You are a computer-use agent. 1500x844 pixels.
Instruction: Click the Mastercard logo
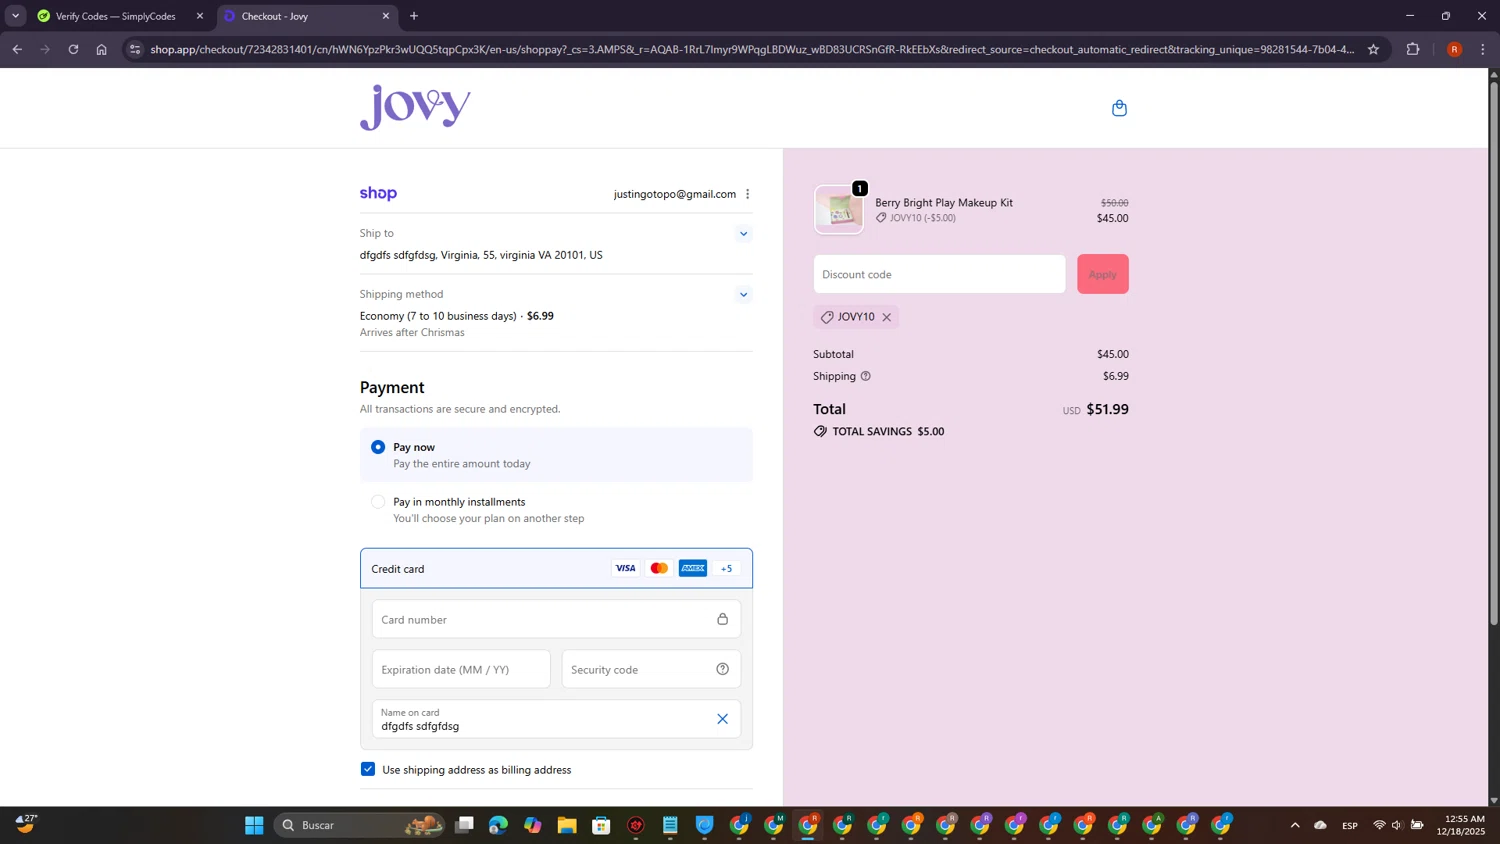coord(659,568)
